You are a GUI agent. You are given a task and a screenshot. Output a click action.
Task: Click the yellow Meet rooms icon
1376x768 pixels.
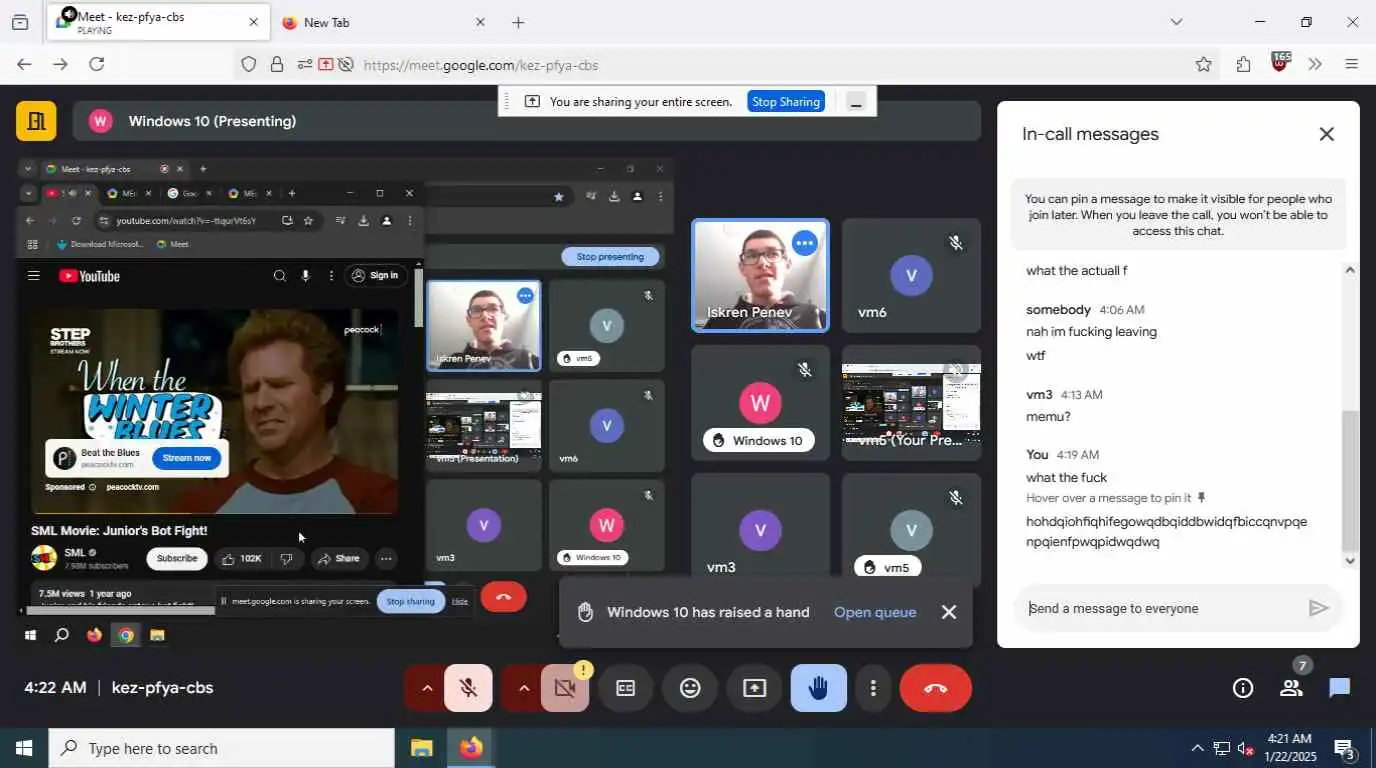[x=36, y=121]
